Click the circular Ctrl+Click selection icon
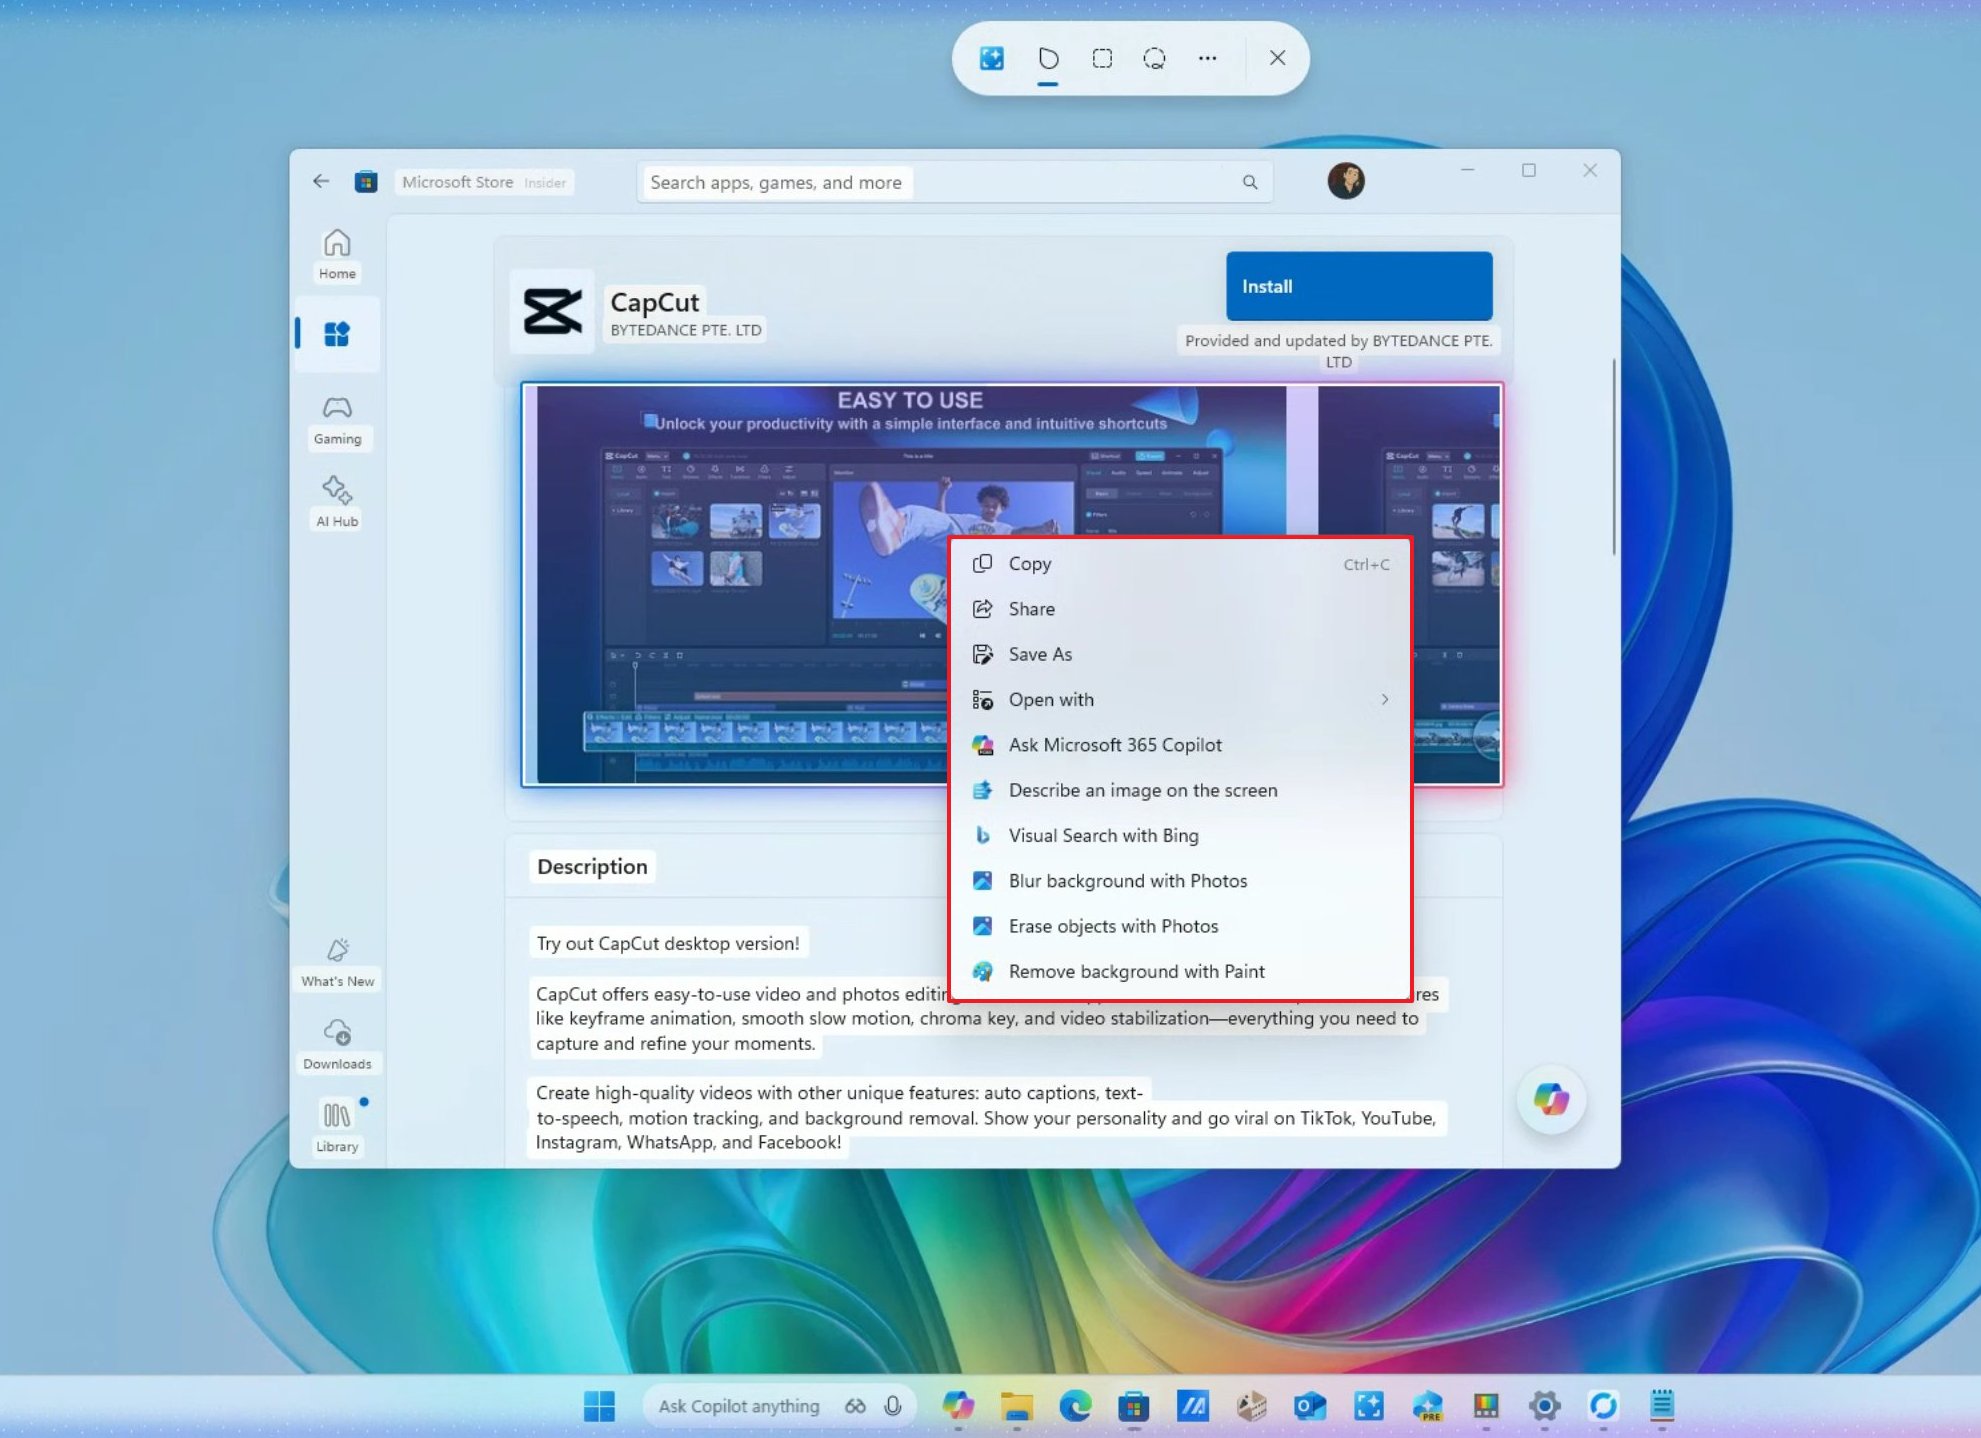Viewport: 1981px width, 1438px height. click(1154, 58)
